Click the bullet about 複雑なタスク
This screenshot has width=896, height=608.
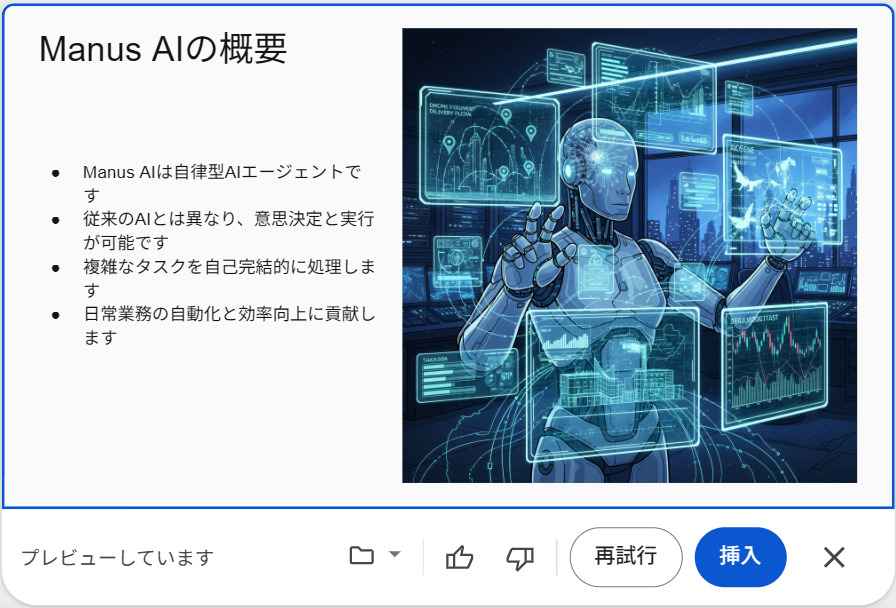tap(229, 278)
